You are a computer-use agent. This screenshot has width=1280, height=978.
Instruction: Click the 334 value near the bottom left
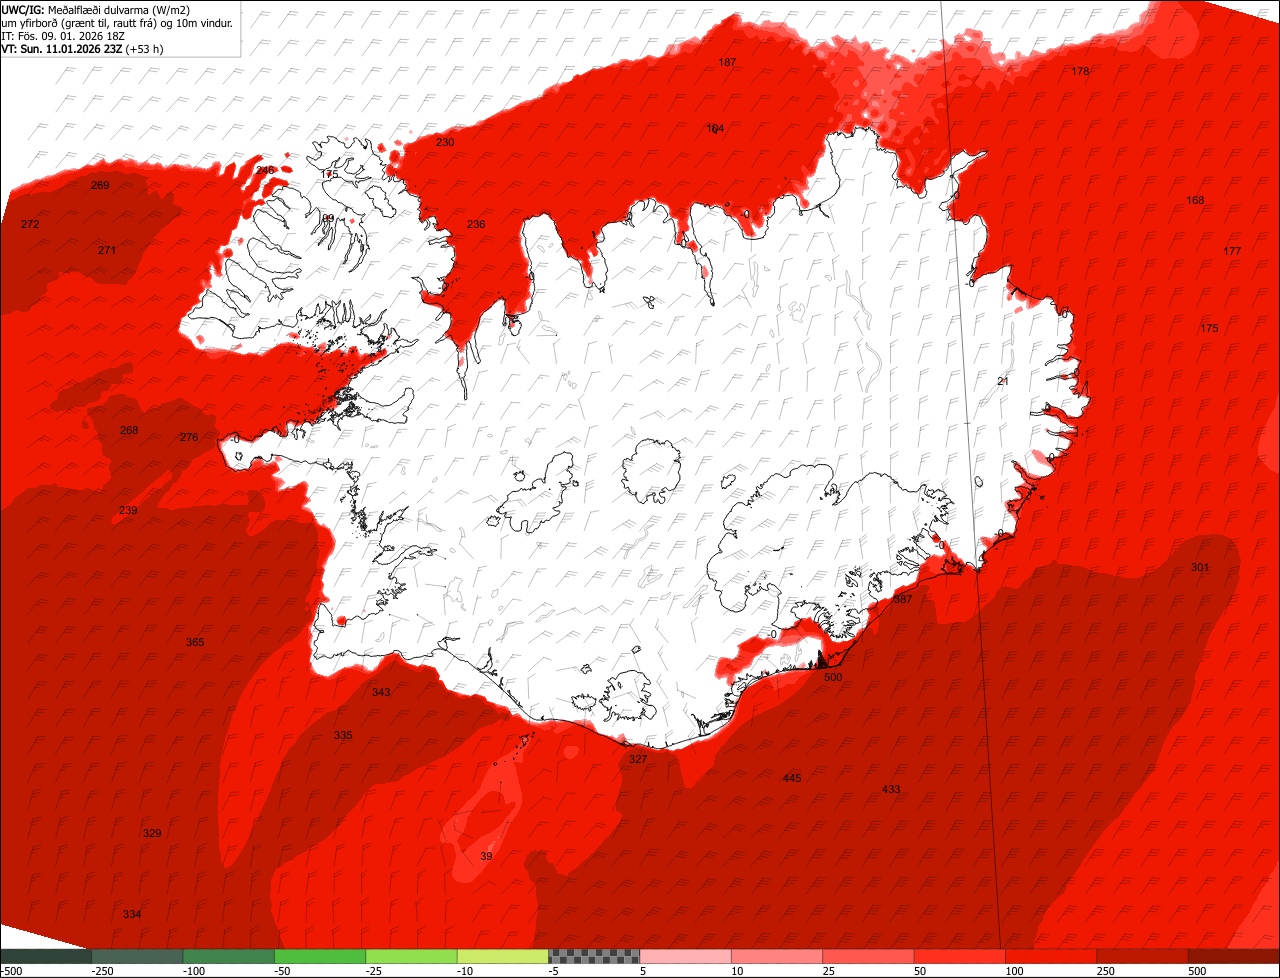132,914
